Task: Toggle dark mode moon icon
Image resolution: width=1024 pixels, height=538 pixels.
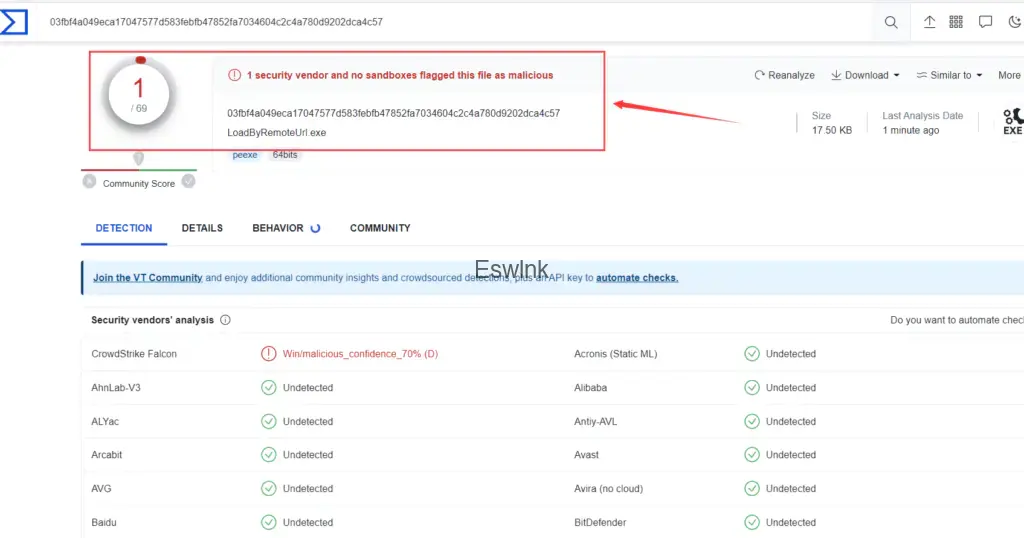Action: click(x=1014, y=22)
